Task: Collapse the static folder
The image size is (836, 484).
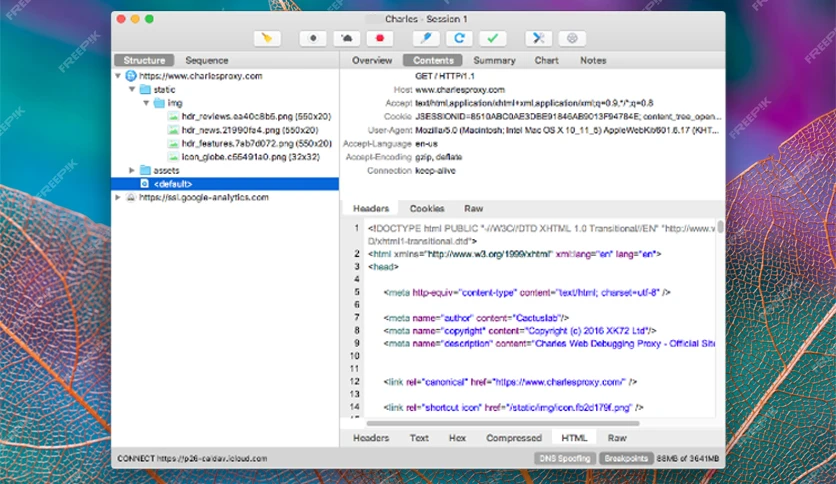Action: 132,90
